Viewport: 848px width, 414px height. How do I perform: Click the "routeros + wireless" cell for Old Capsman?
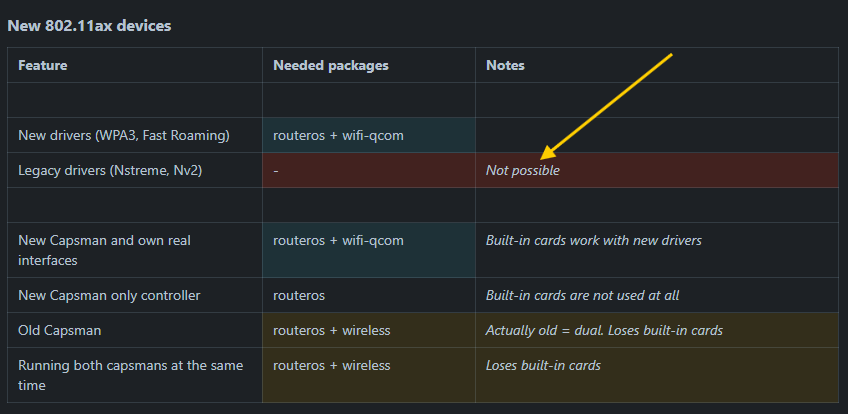click(331, 330)
